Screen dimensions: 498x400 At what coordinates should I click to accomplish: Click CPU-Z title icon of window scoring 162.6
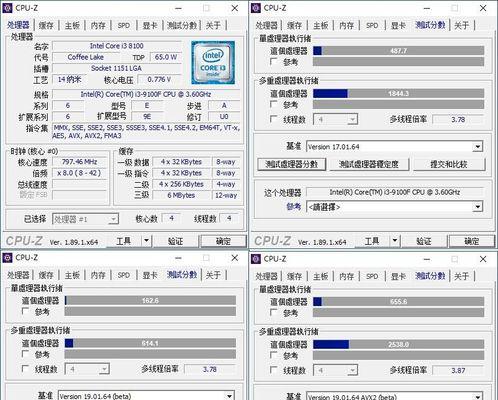coord(7,258)
